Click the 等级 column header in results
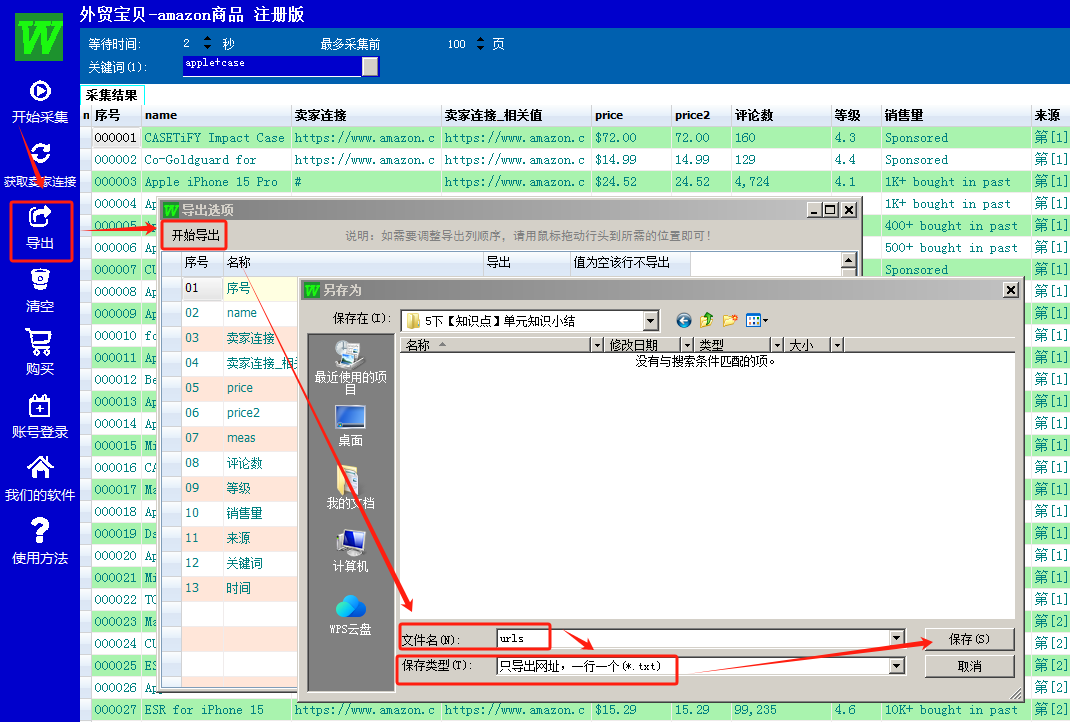Screen dimensions: 1070x722 click(857, 115)
